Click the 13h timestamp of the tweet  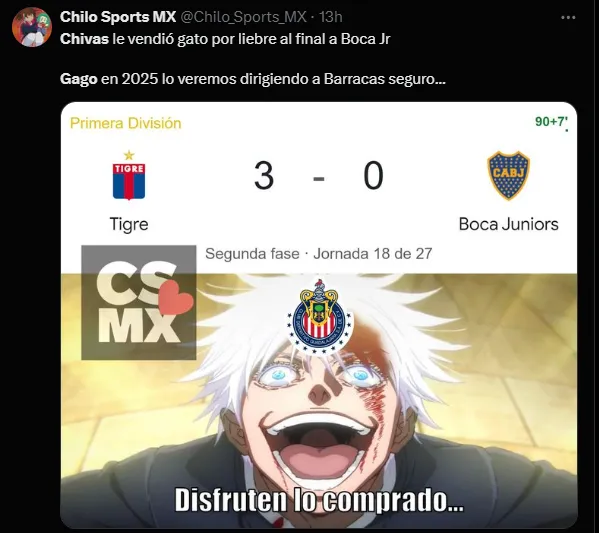coord(330,17)
